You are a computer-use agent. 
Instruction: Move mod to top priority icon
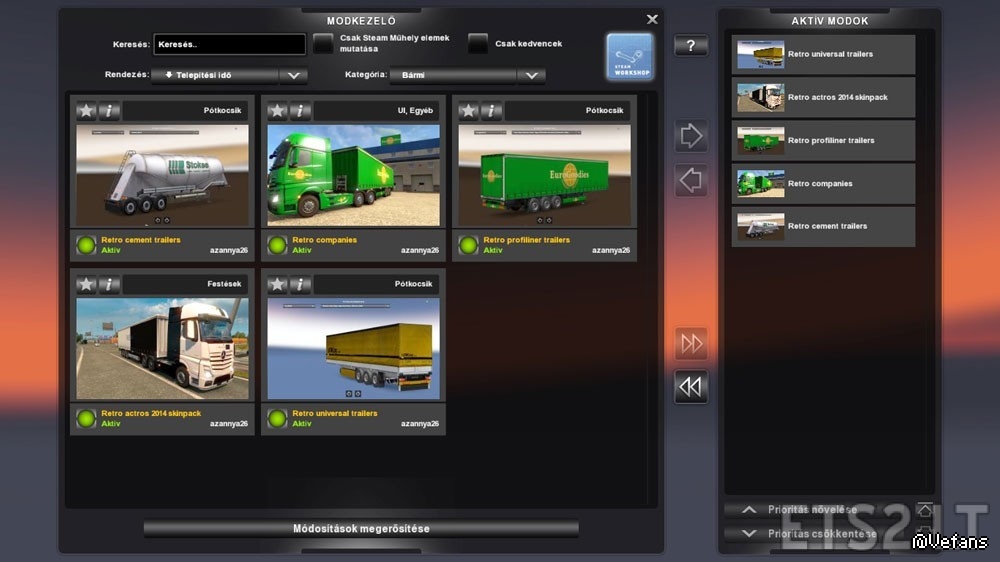point(925,509)
